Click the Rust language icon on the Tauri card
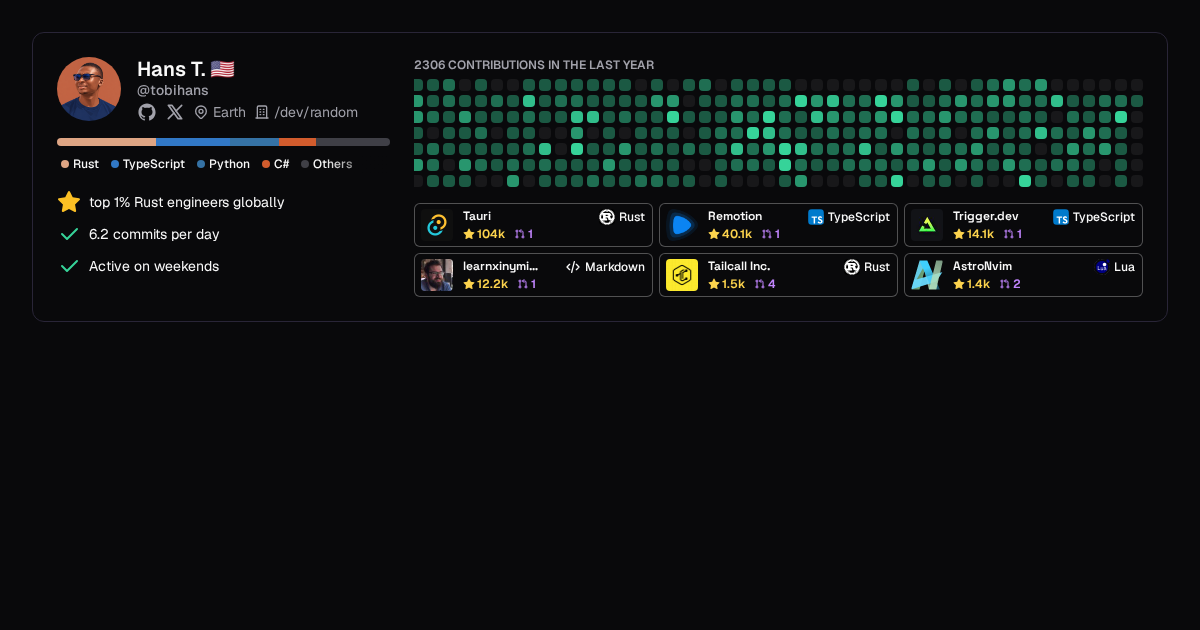This screenshot has width=1200, height=630. 607,217
